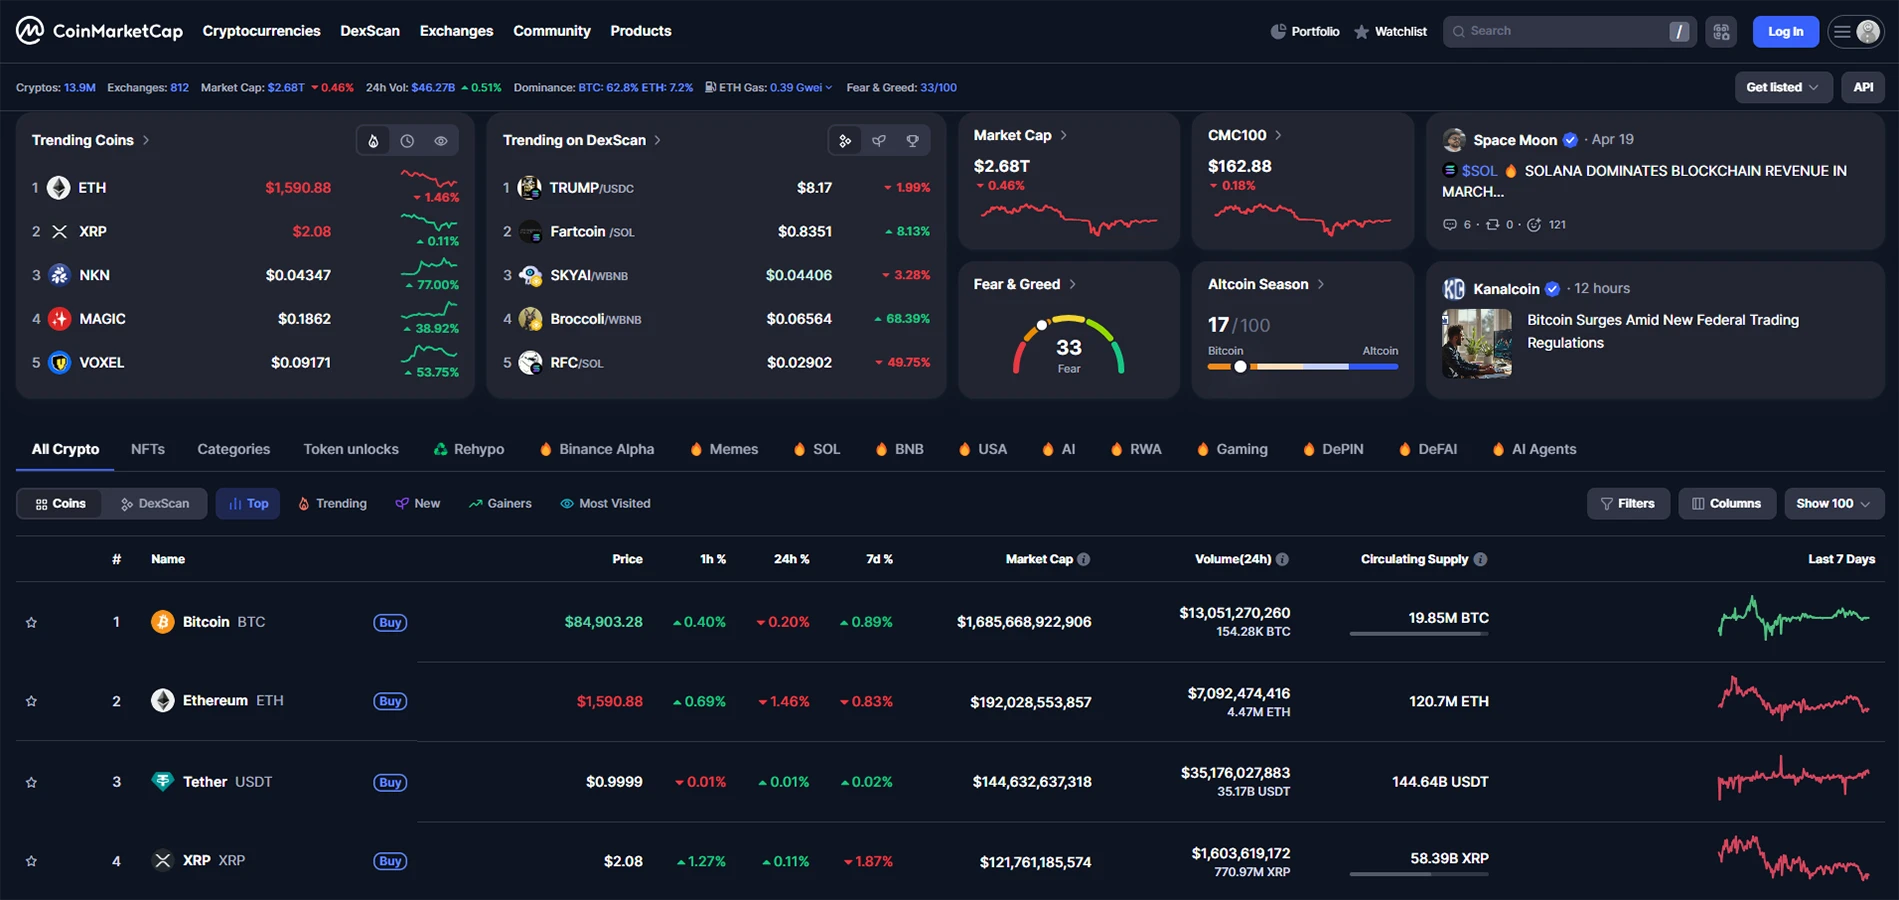Select the flame icon in Trending Coins

pyautogui.click(x=373, y=141)
